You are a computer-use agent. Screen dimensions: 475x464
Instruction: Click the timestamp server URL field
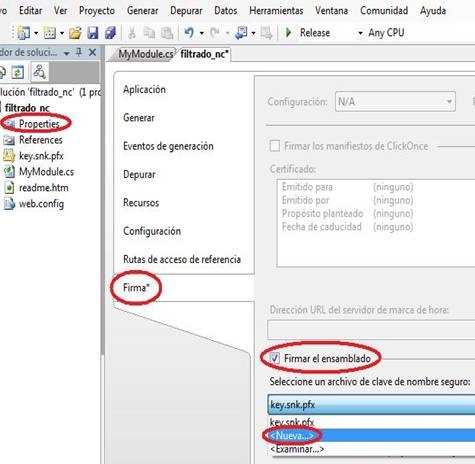(371, 329)
